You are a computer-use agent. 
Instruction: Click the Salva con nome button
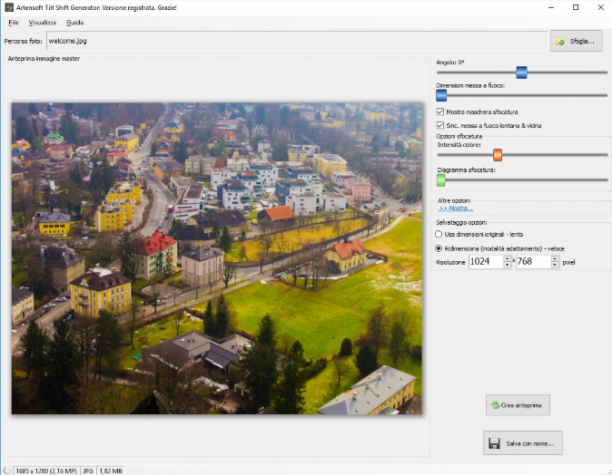point(523,443)
